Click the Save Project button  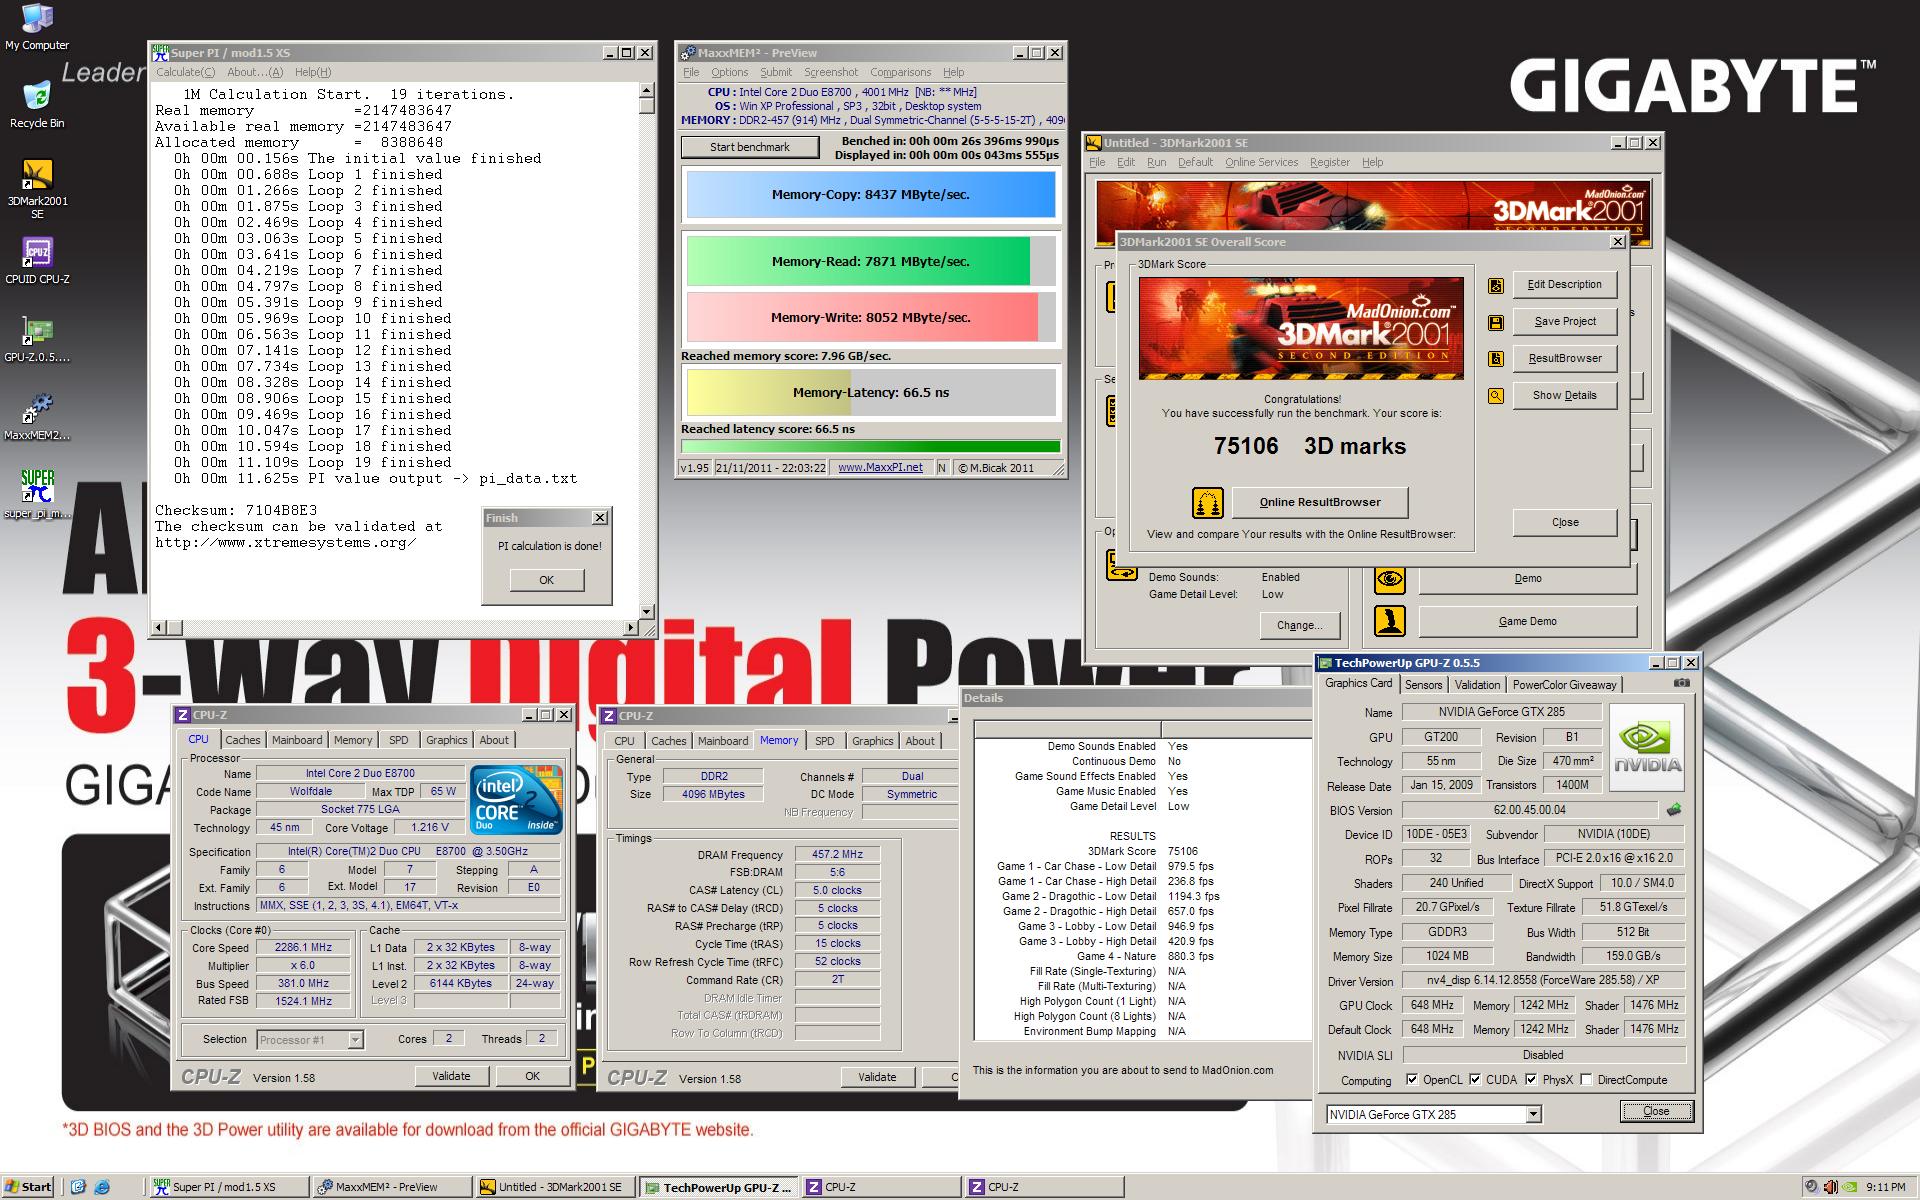1565,321
